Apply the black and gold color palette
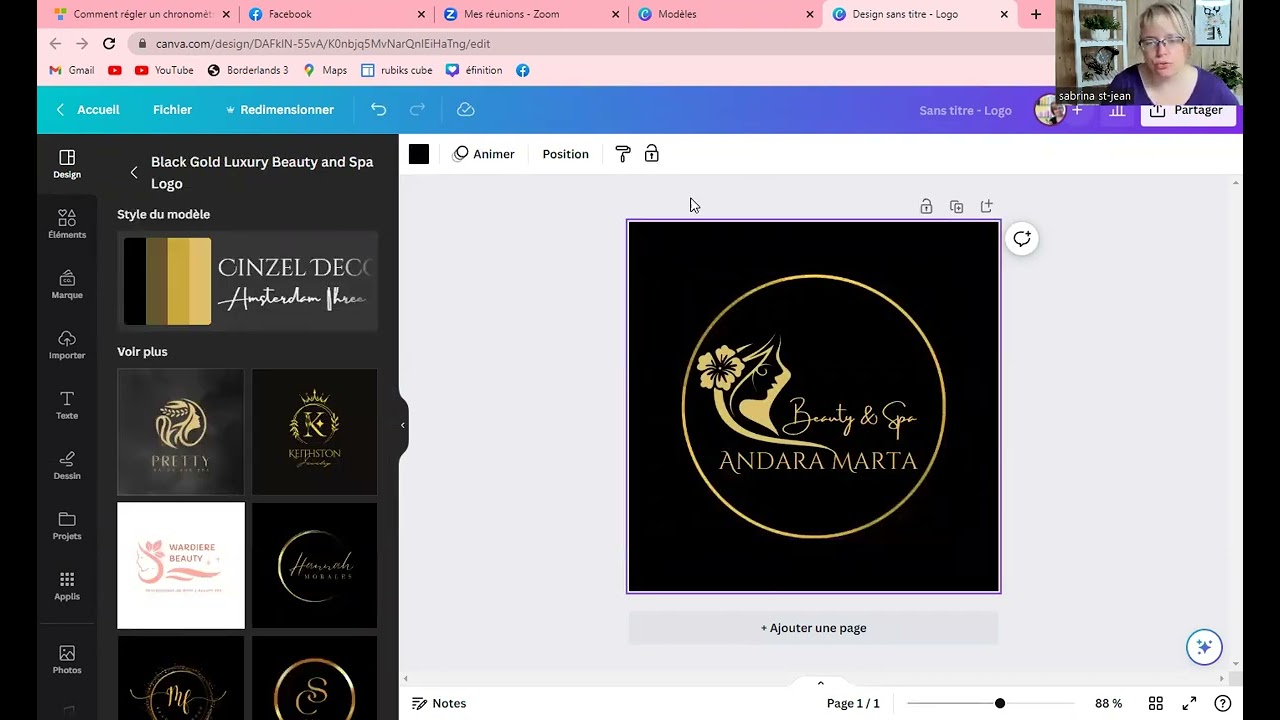The height and width of the screenshot is (720, 1280). [x=167, y=281]
